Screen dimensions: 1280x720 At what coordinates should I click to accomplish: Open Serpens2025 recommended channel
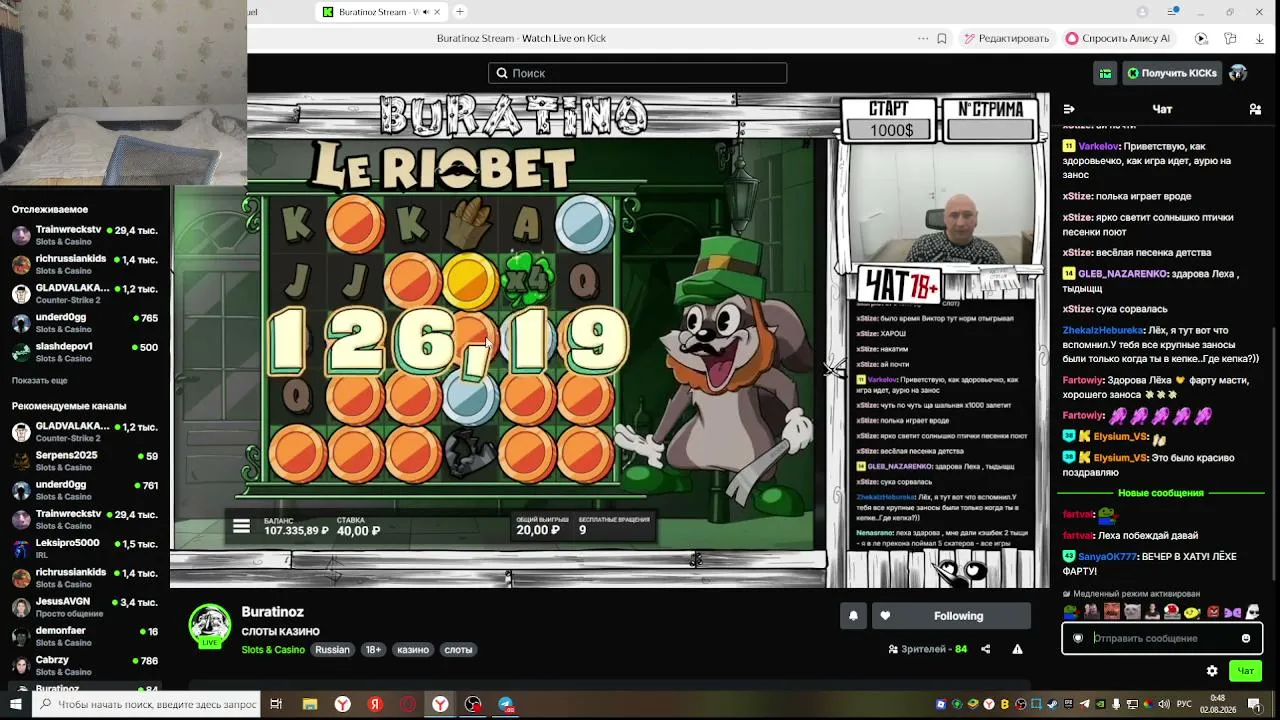(x=85, y=460)
